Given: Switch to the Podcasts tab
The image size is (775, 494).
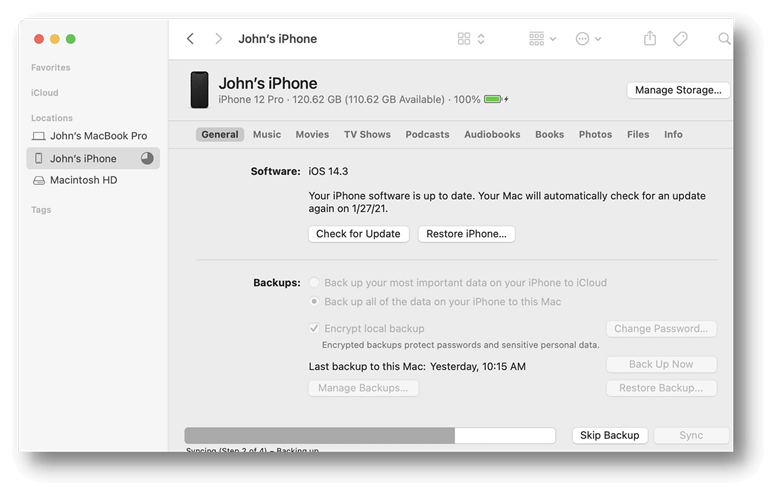Looking at the screenshot, I should coord(428,135).
